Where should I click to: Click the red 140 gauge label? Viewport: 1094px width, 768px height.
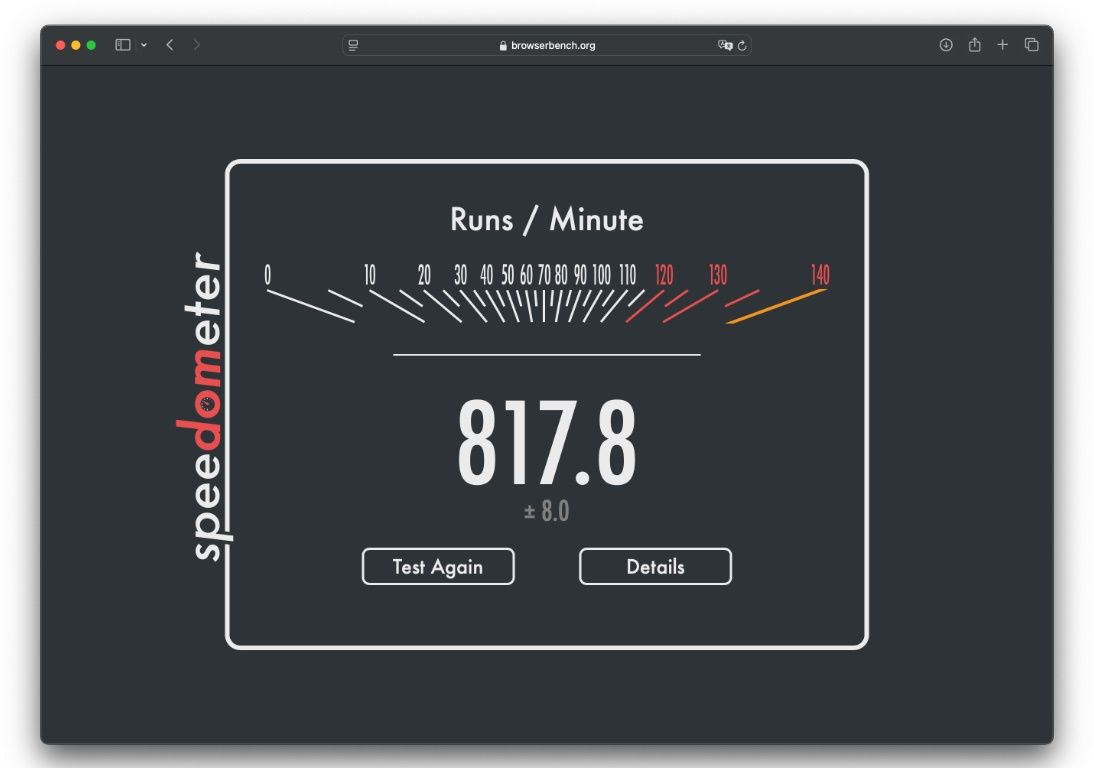820,275
